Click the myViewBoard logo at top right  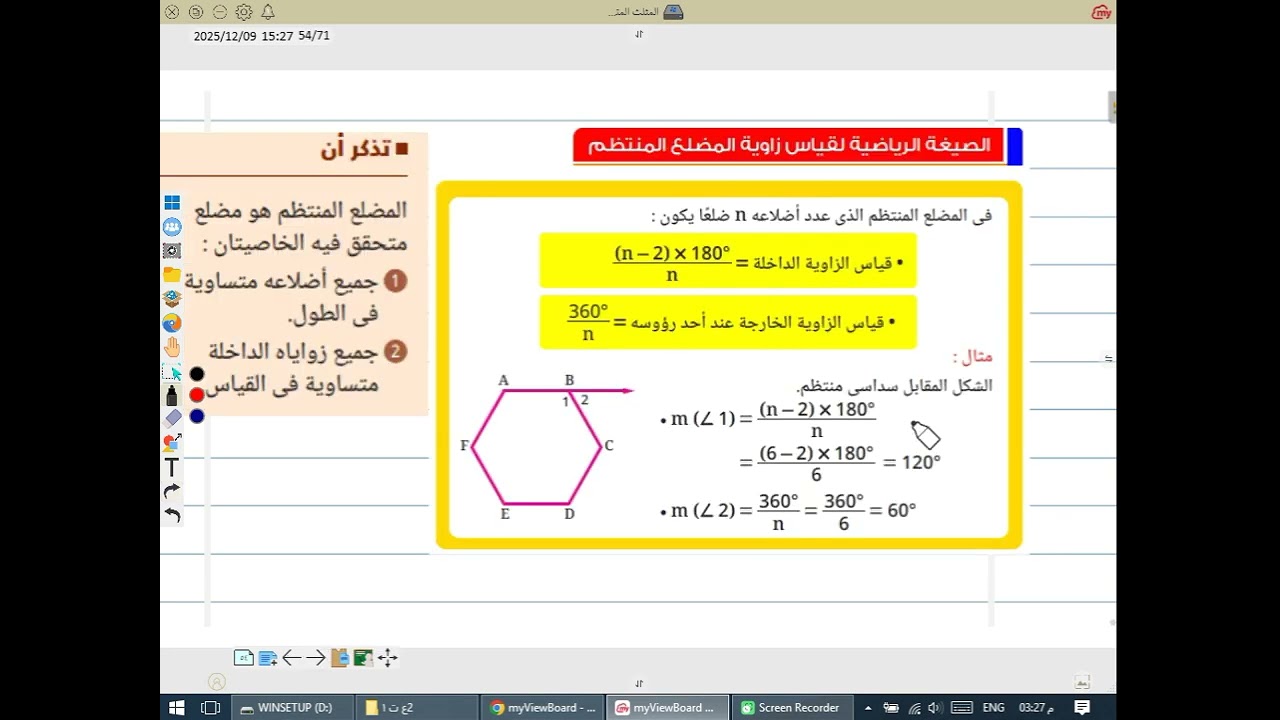pyautogui.click(x=1101, y=12)
